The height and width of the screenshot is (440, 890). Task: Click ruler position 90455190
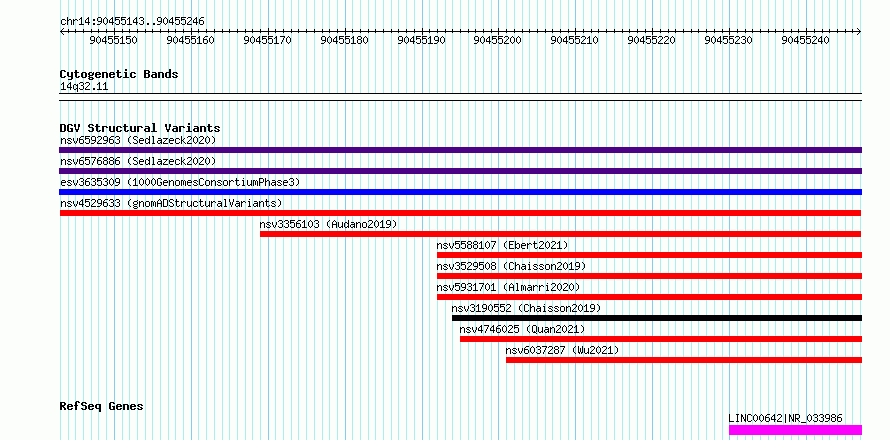tap(421, 40)
